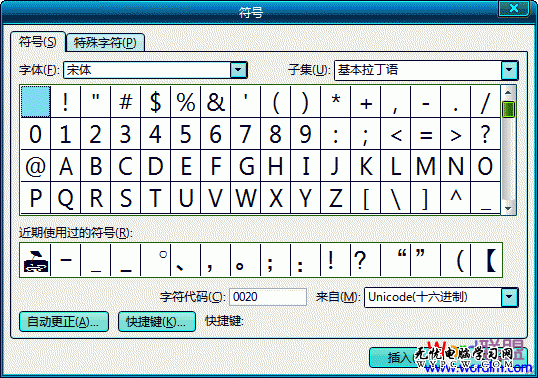
Task: Select the < less-than cell
Action: pos(396,134)
